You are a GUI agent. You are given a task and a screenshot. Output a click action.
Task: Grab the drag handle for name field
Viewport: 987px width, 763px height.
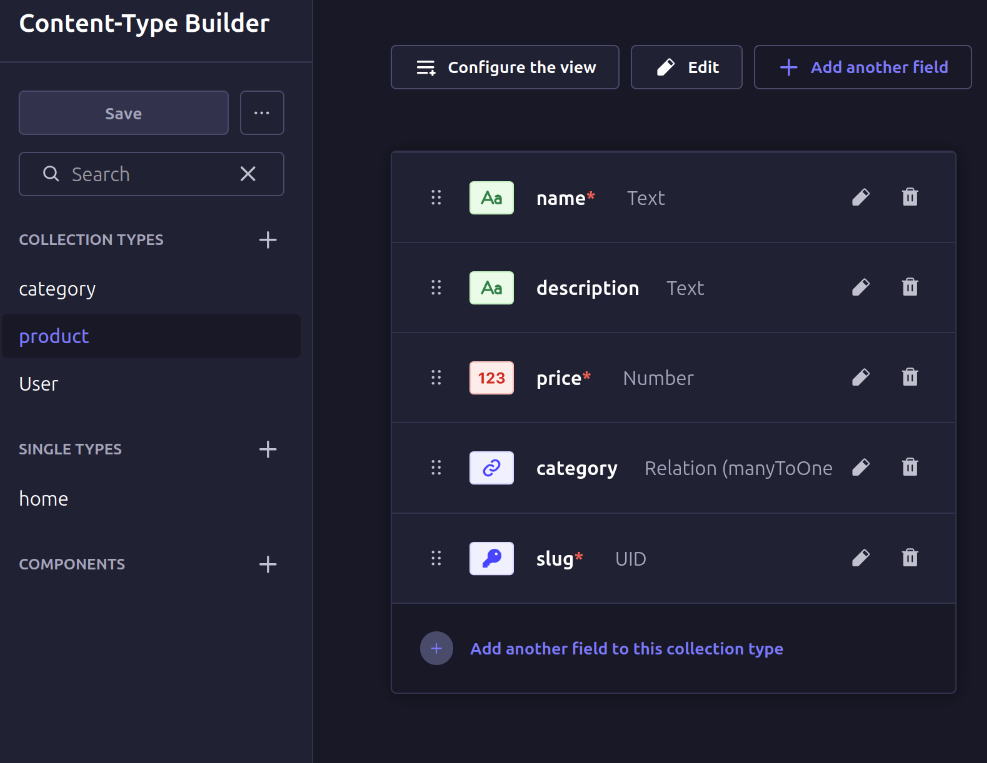point(436,197)
